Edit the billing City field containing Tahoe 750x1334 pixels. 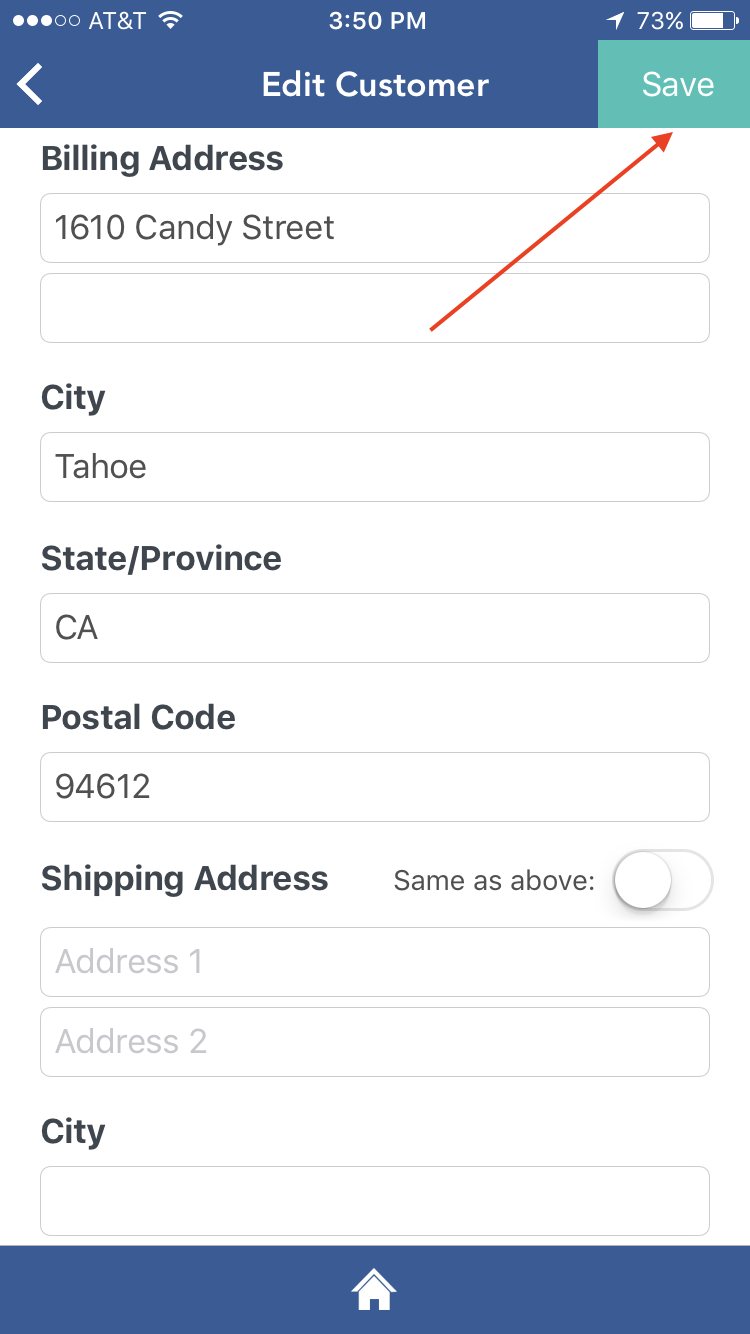click(x=375, y=467)
